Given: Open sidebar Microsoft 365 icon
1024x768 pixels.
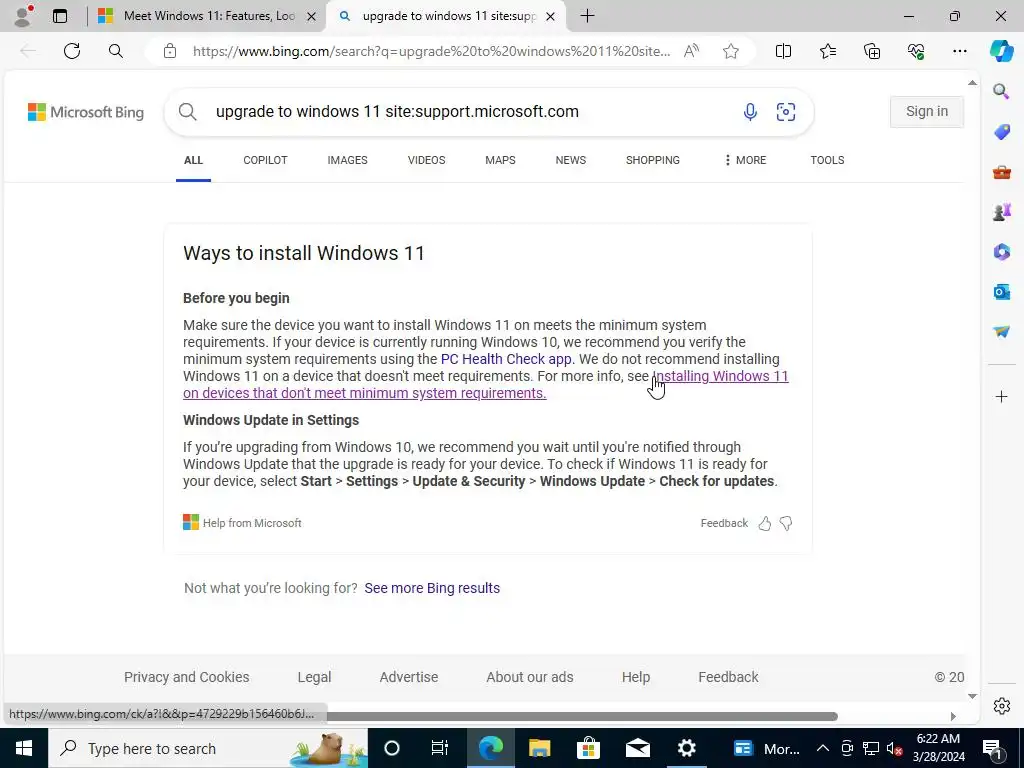Looking at the screenshot, I should tap(1001, 251).
